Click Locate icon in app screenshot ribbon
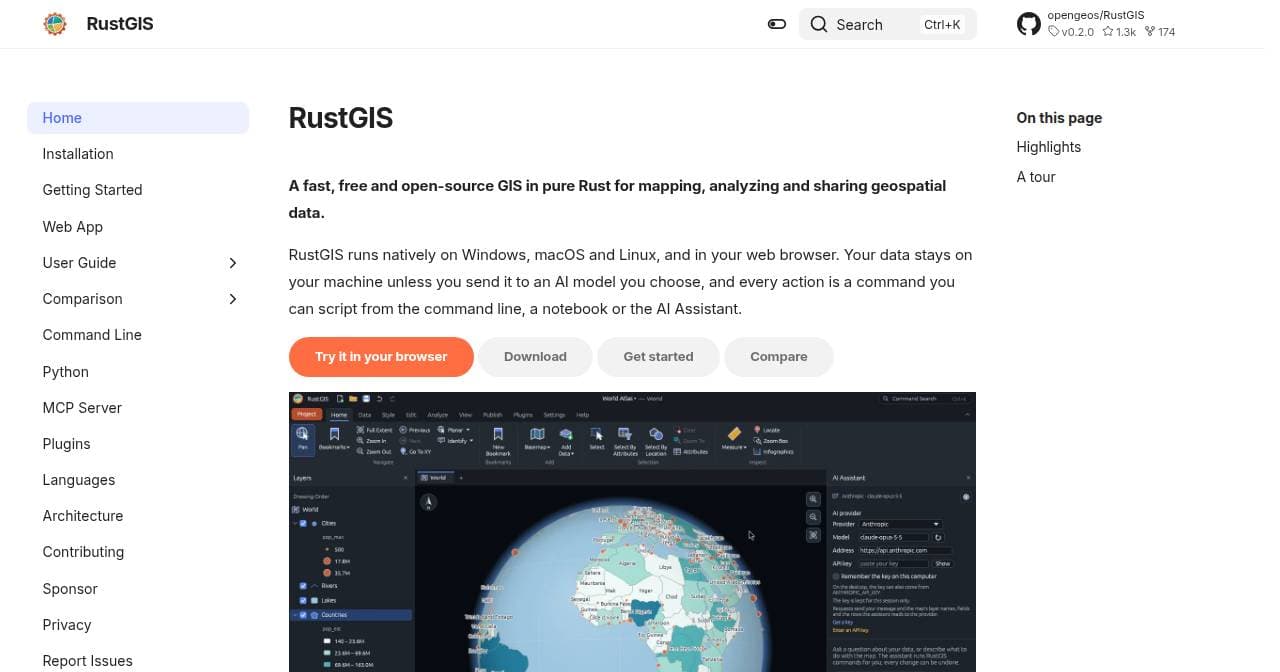Viewport: 1280px width, 672px height. click(757, 430)
